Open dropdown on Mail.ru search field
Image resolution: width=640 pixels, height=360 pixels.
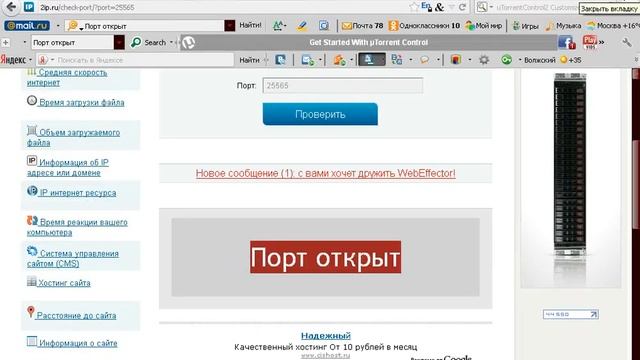click(x=230, y=26)
